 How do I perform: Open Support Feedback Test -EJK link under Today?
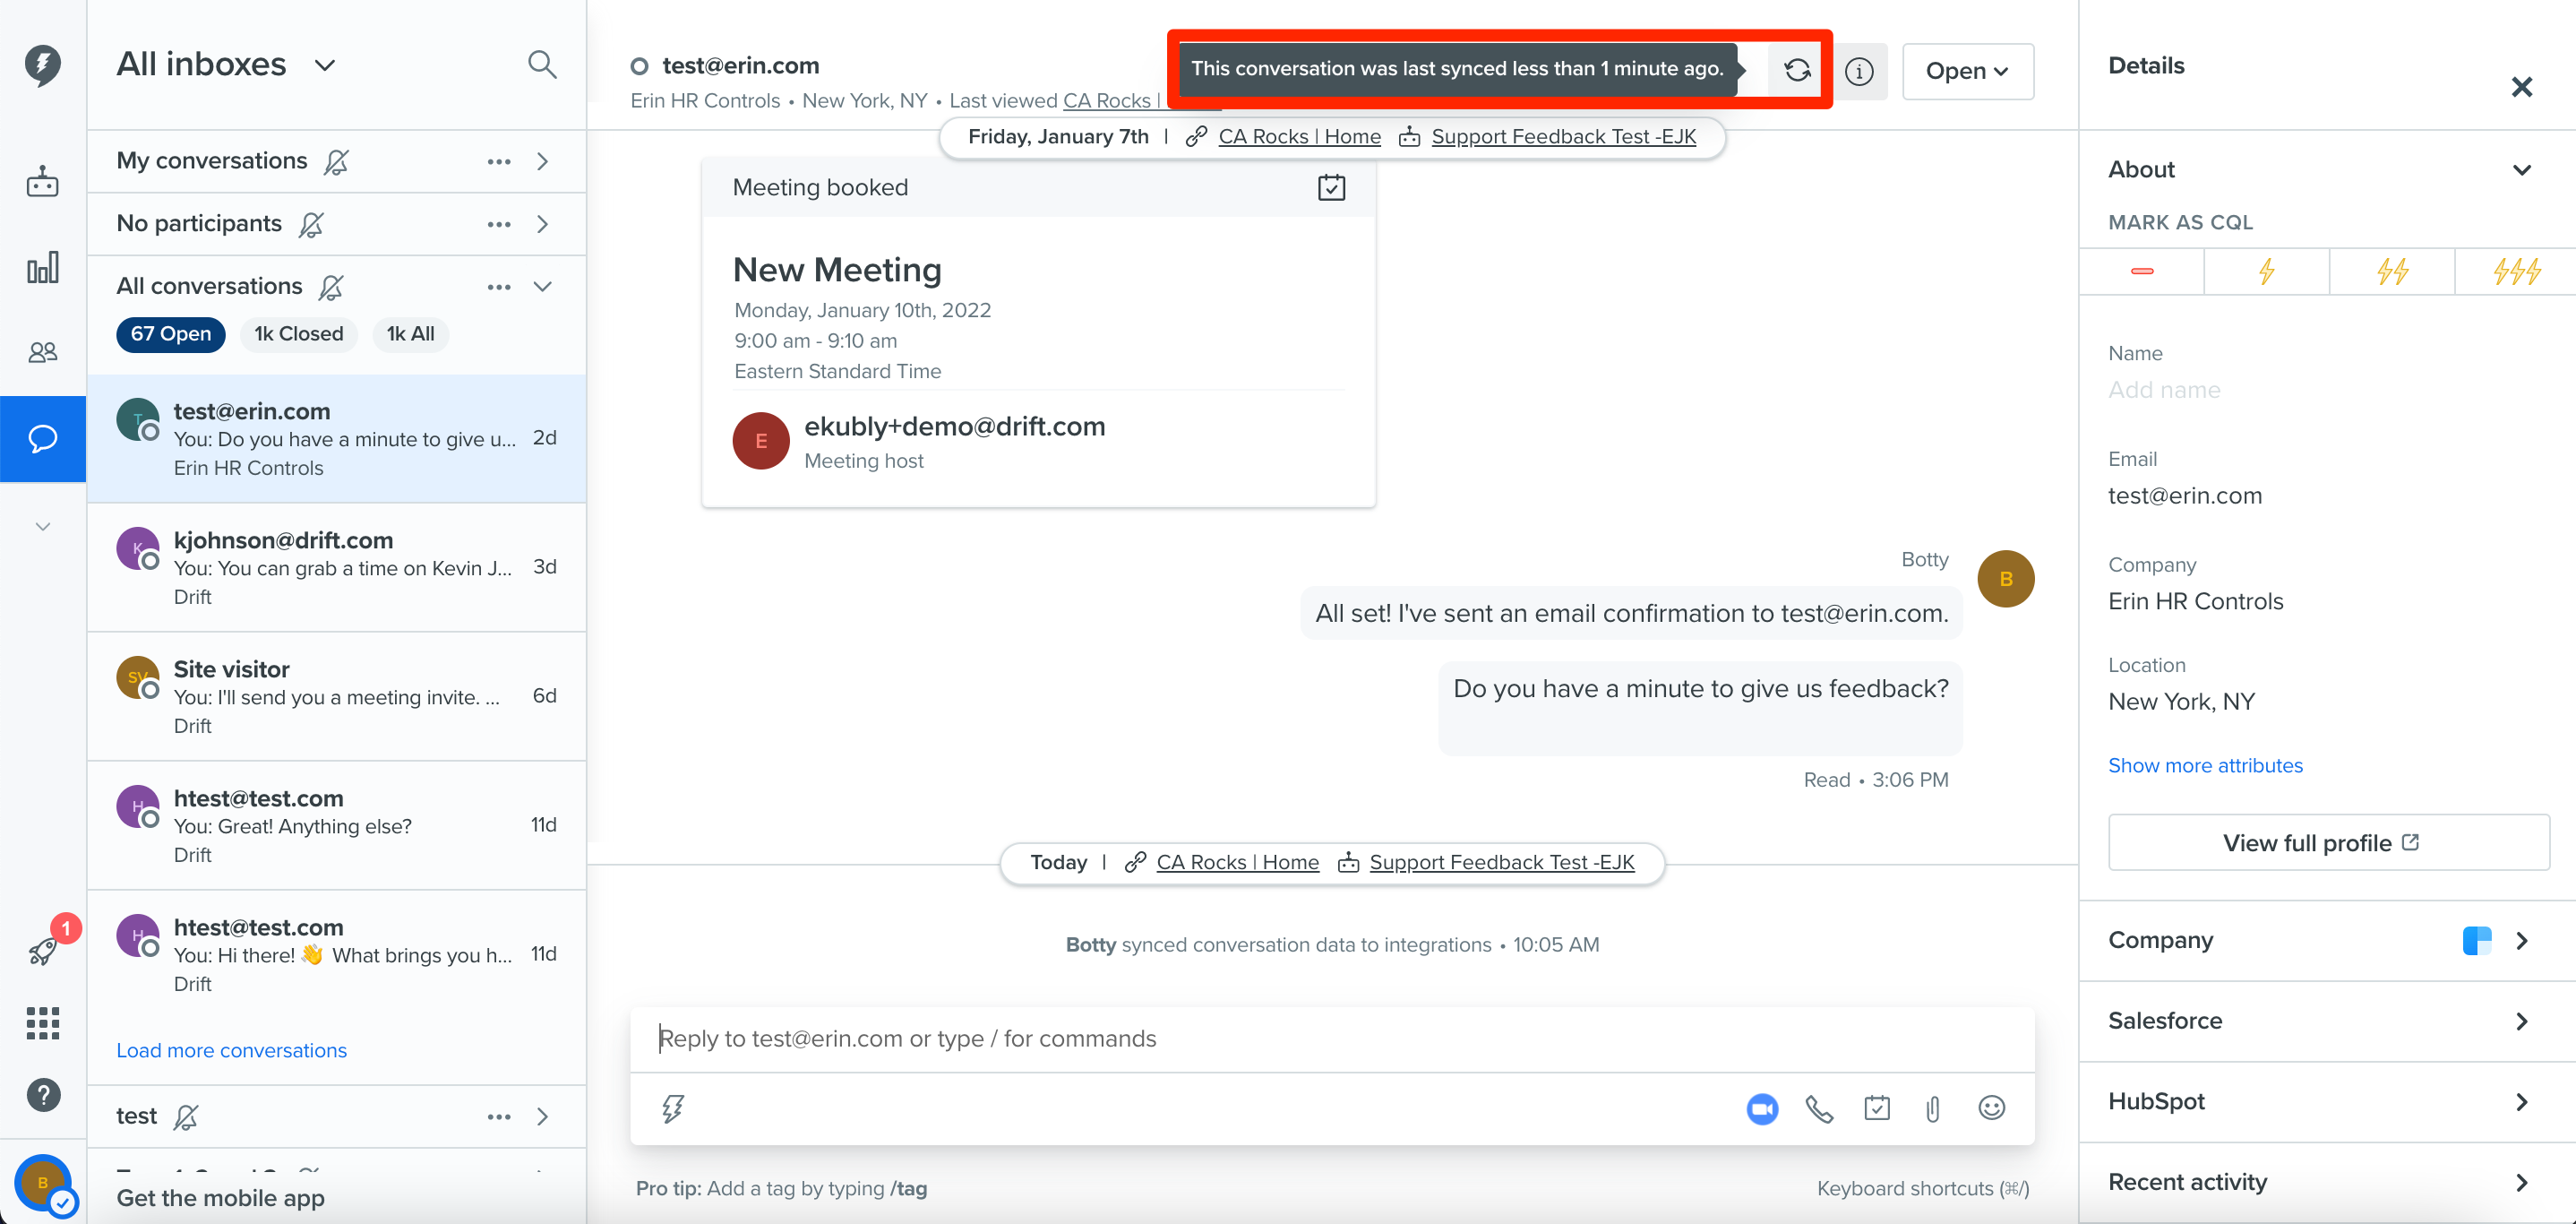(x=1501, y=862)
